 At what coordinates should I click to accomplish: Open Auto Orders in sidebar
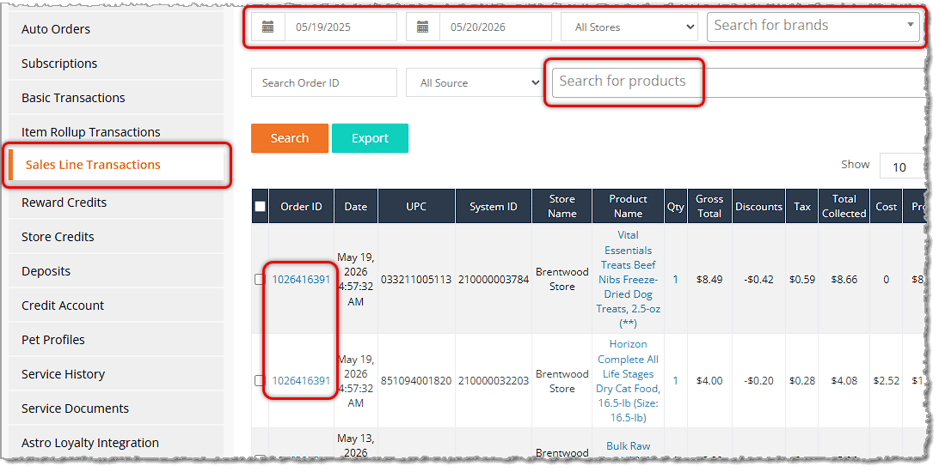coord(116,29)
